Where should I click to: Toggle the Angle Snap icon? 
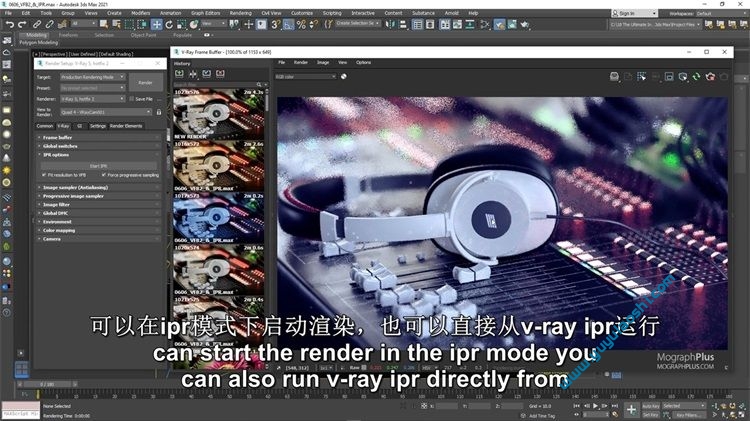coord(288,24)
